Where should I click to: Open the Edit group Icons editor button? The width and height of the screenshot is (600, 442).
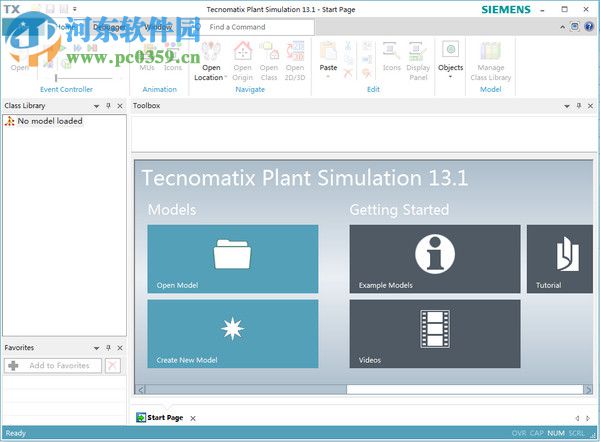(391, 57)
